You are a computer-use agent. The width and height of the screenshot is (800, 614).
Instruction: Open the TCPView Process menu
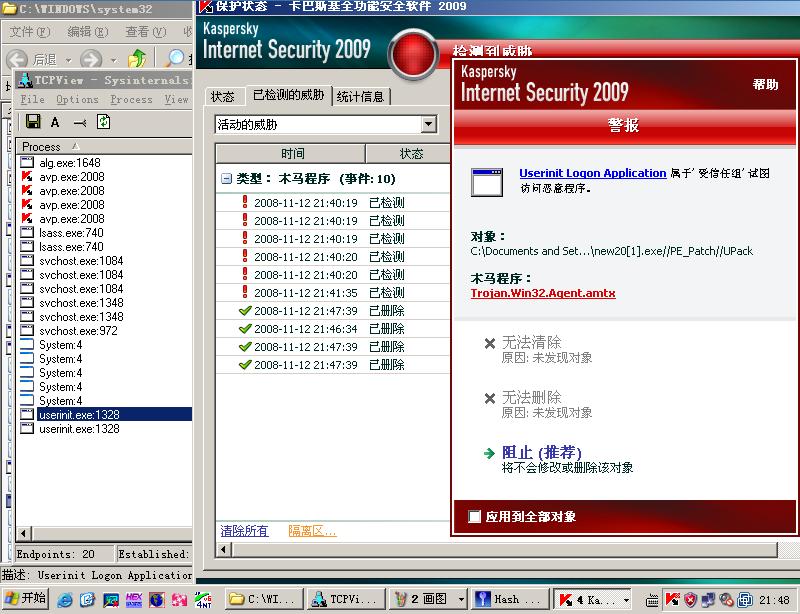click(x=131, y=100)
